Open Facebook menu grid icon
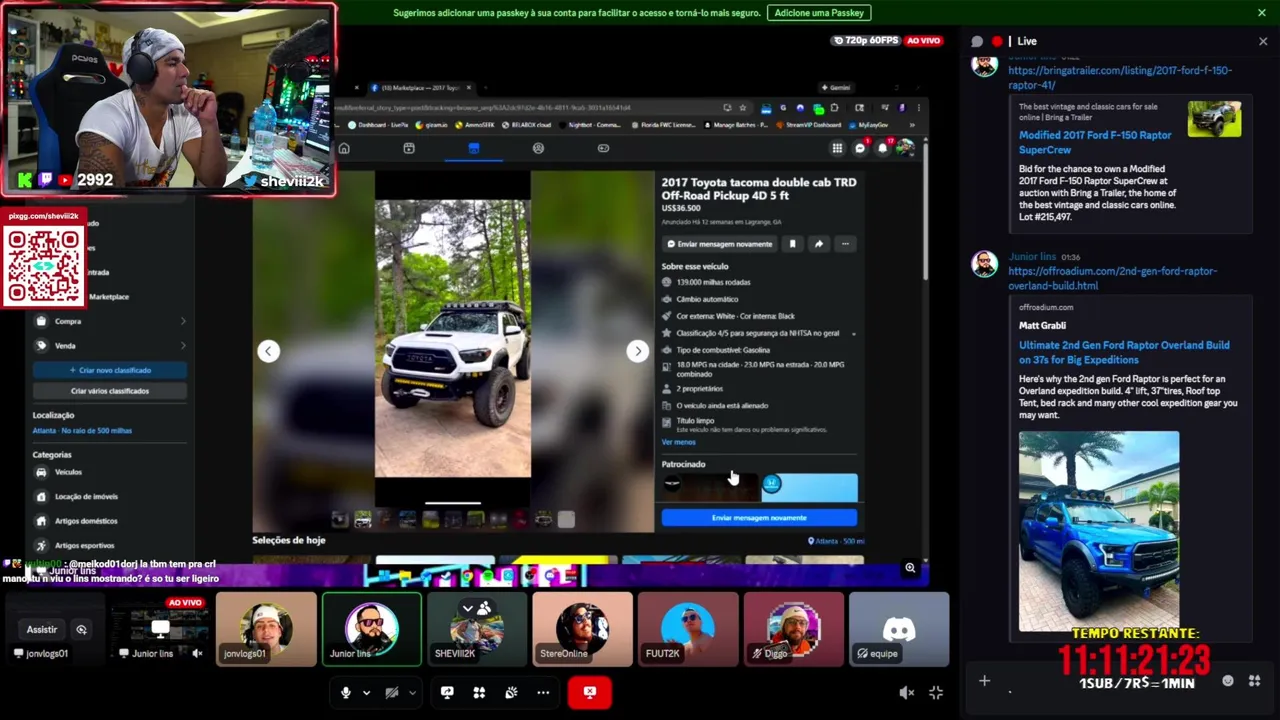The width and height of the screenshot is (1280, 720). [837, 148]
